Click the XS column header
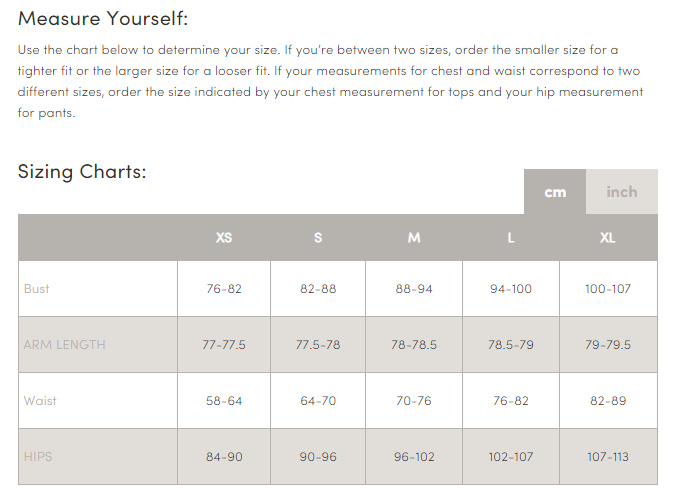Viewport: 678px width, 499px height. [224, 237]
